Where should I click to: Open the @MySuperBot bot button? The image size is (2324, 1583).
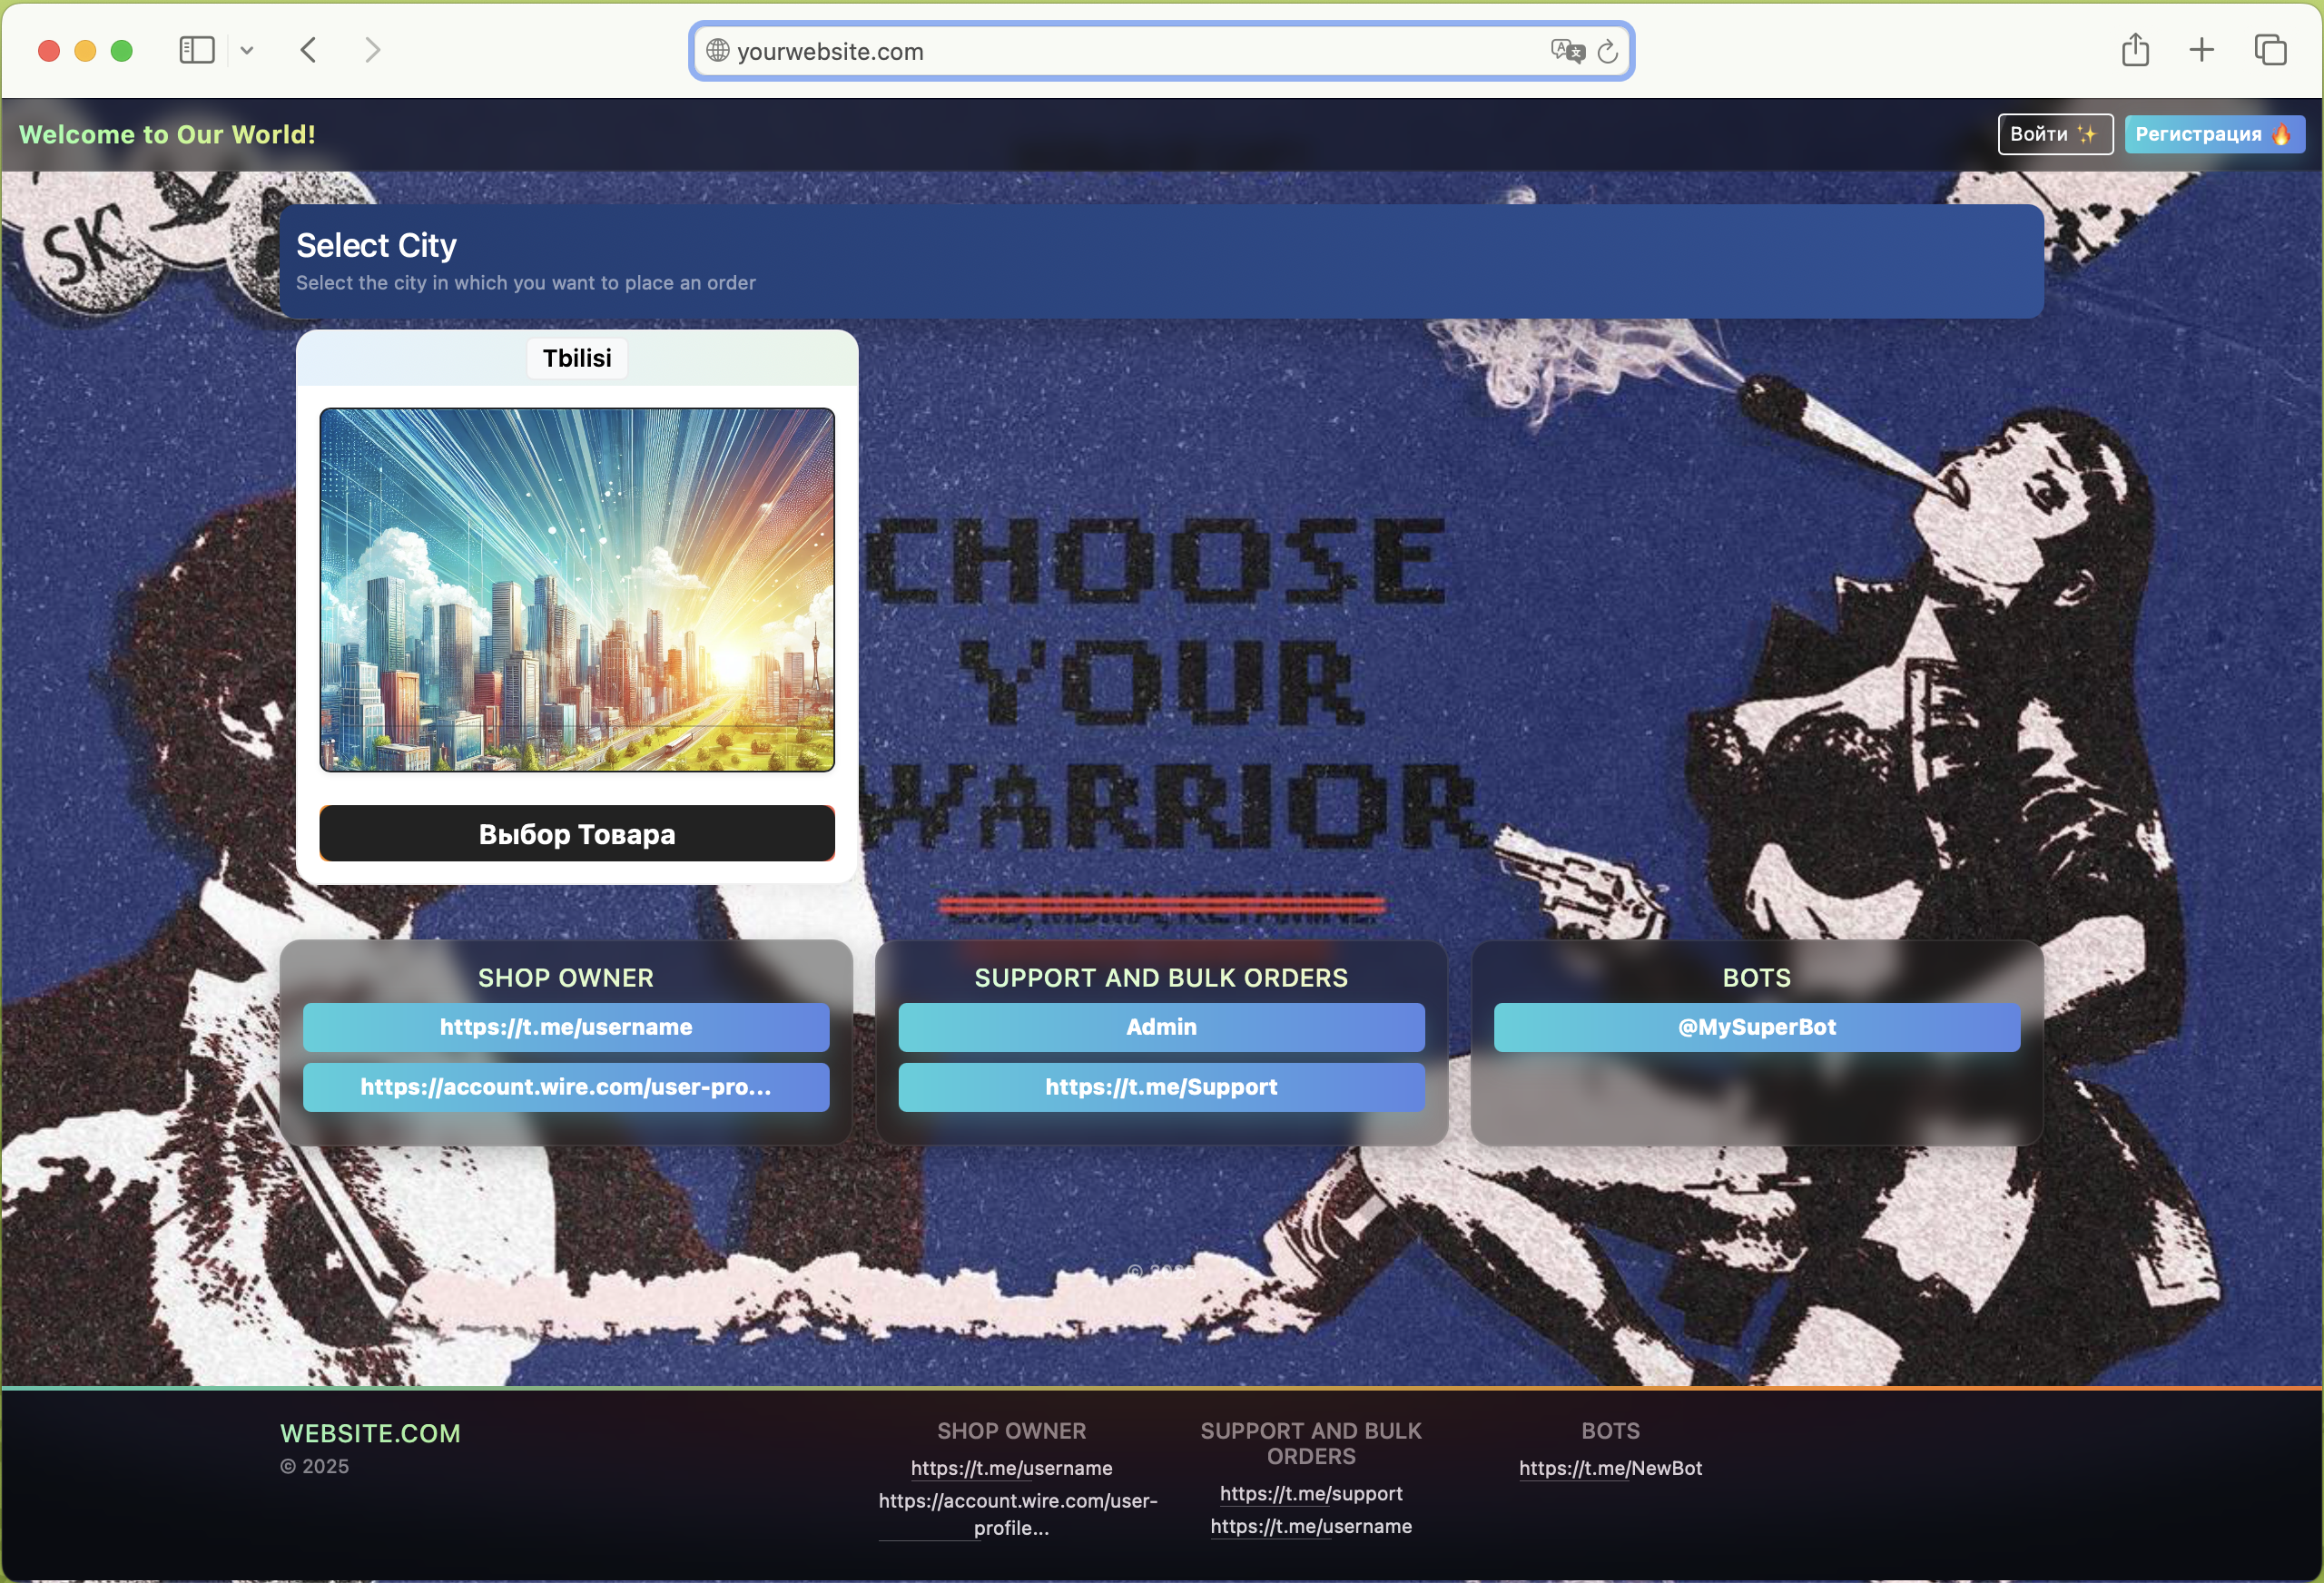coord(1756,1027)
